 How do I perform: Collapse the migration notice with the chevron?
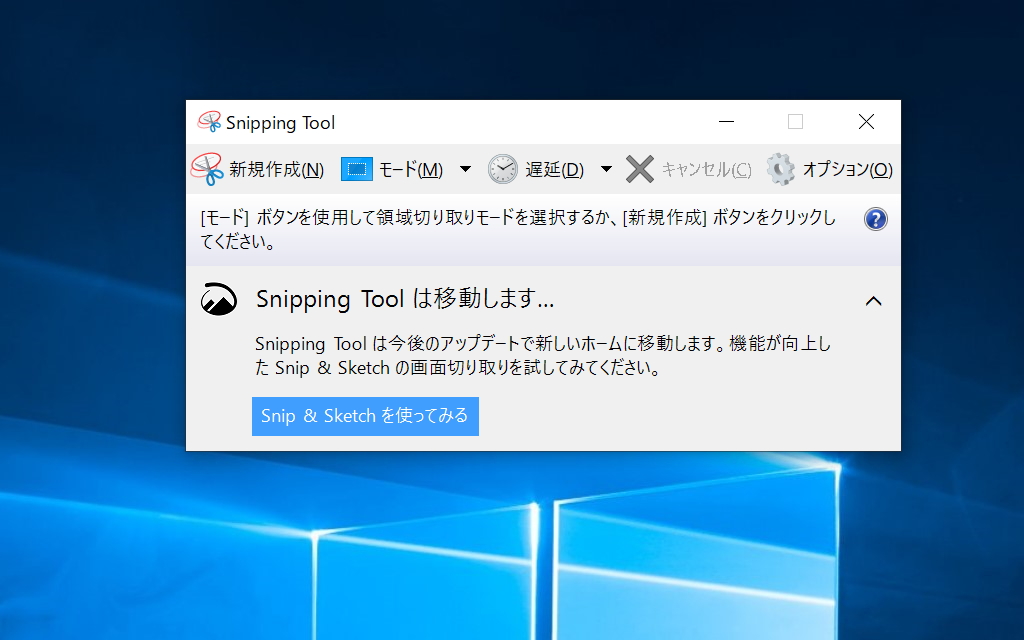874,299
